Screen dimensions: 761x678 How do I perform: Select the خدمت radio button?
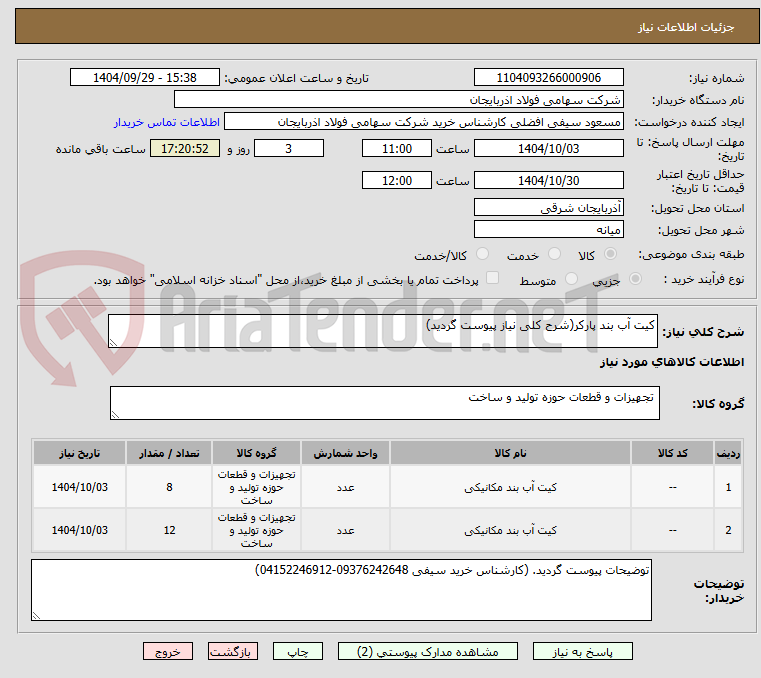tap(554, 254)
